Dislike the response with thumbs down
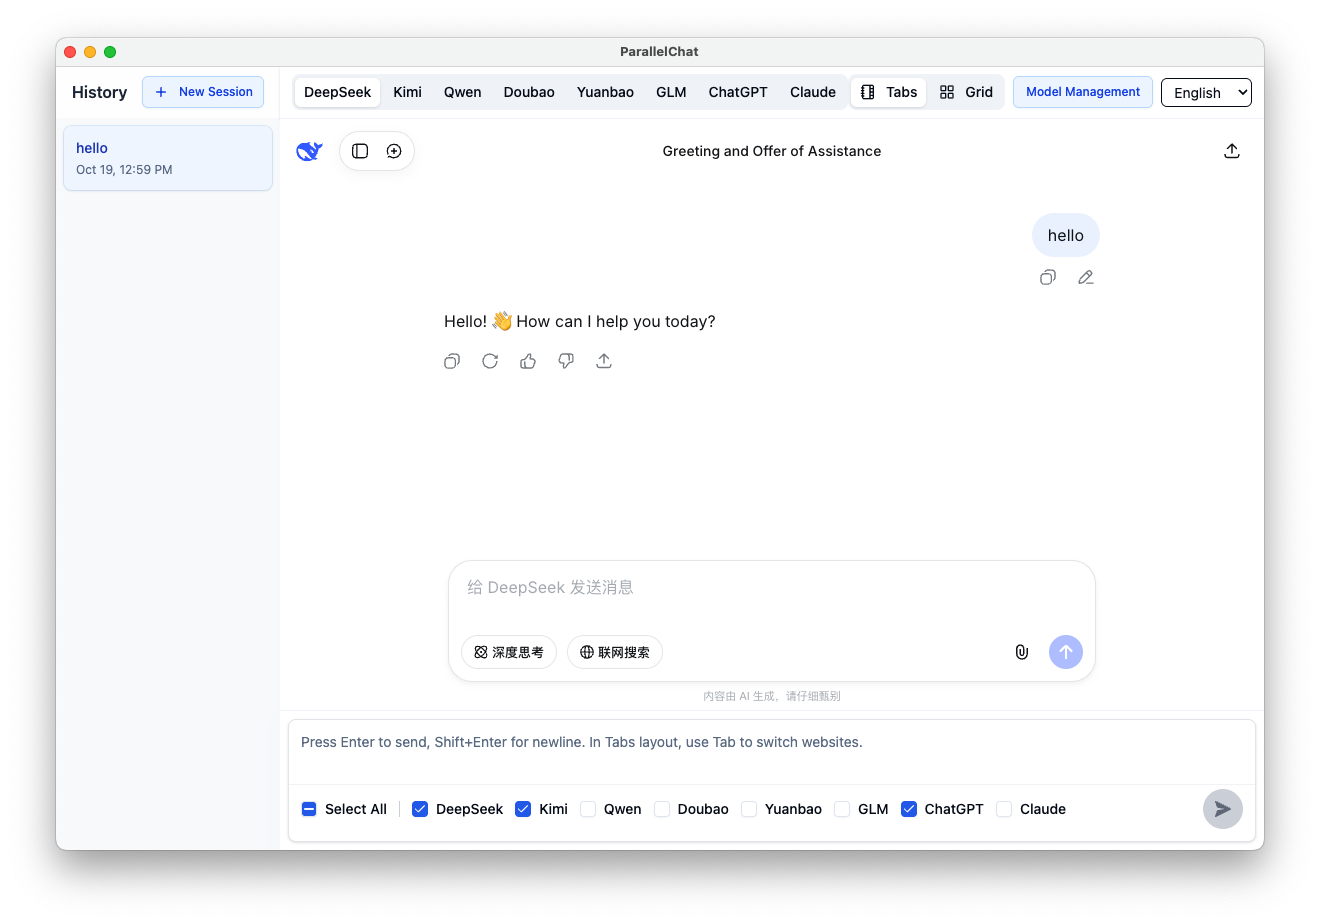Screen dimensions: 1320x924 coord(566,361)
